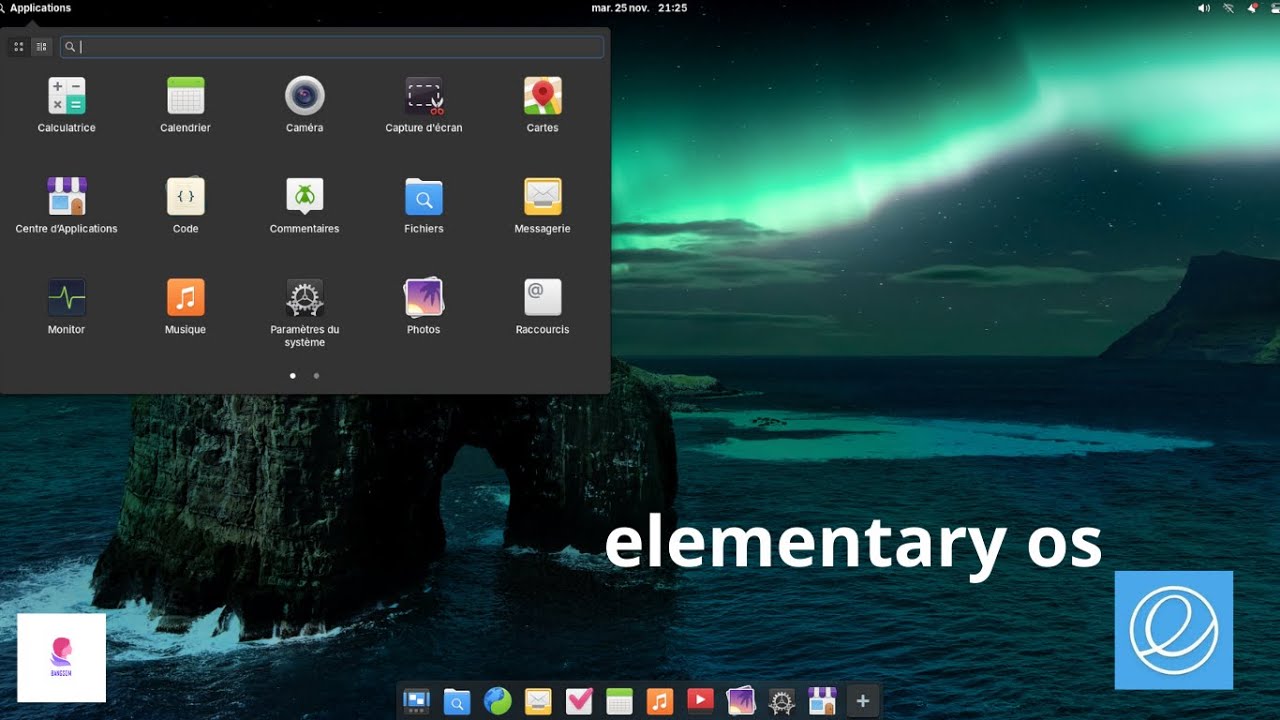The height and width of the screenshot is (720, 1280).
Task: Launch Calendrier in the applications grid
Action: (x=185, y=104)
